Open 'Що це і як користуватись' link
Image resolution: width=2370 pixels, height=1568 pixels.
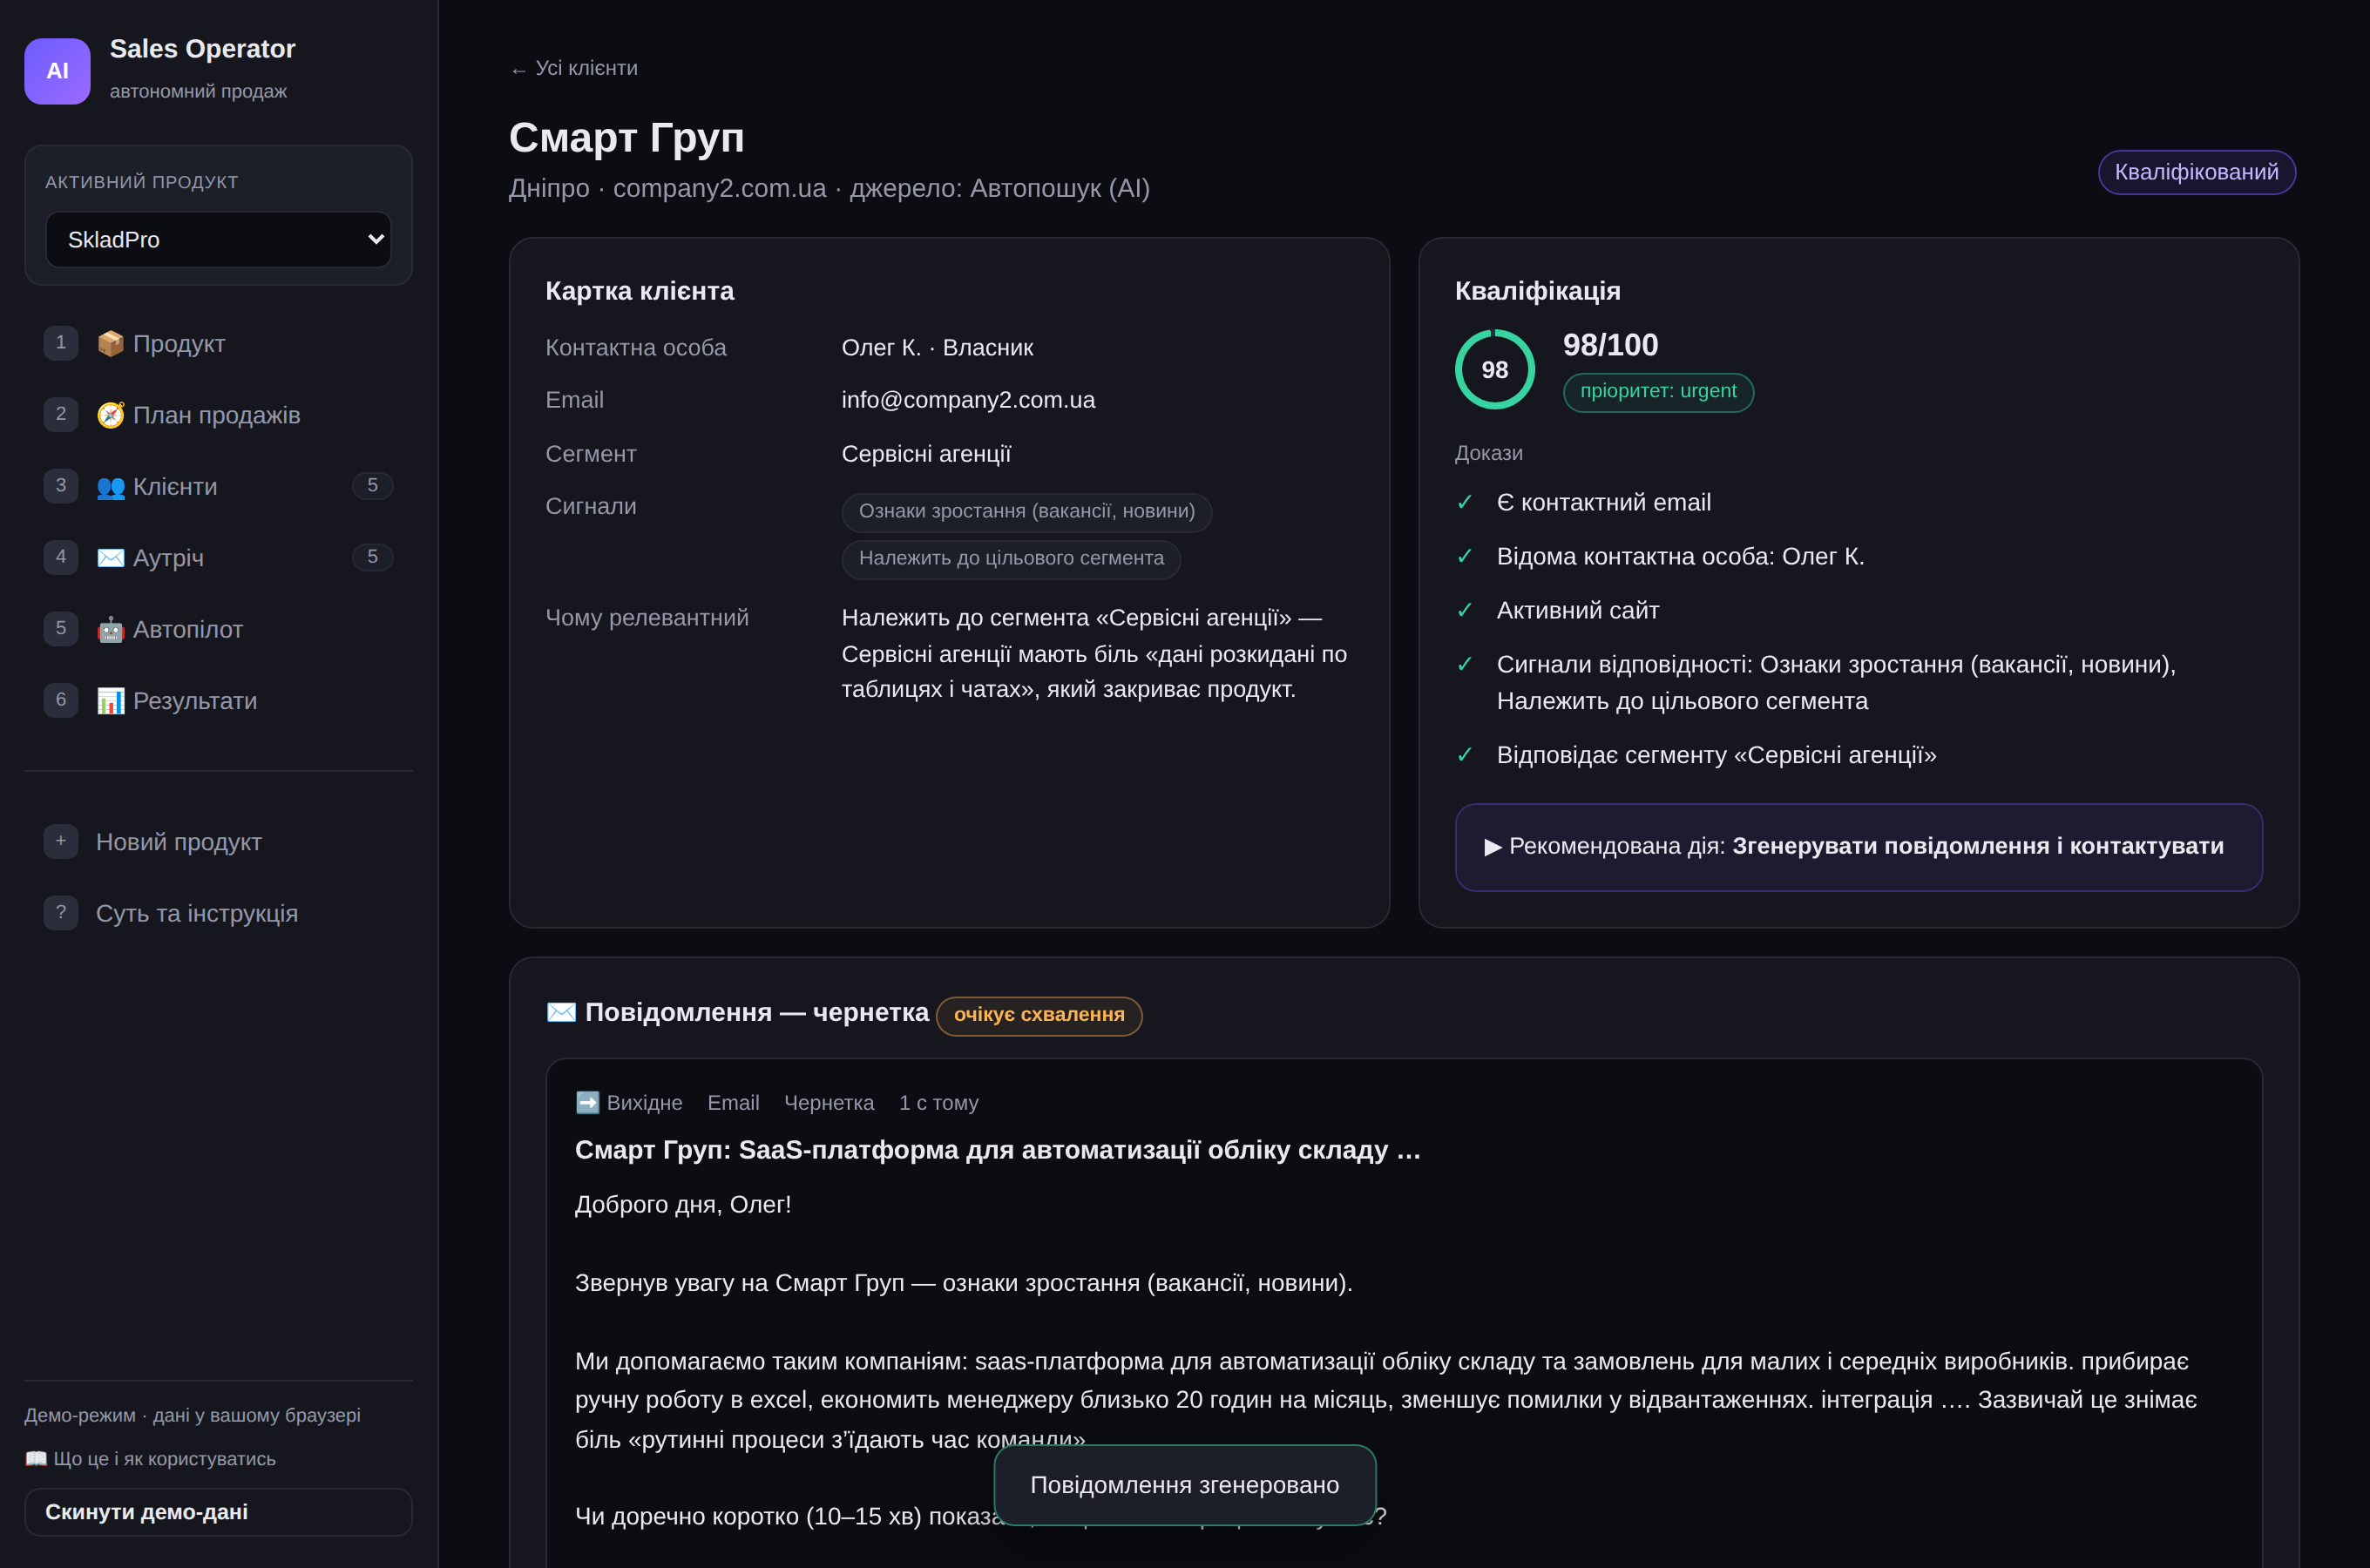click(150, 1459)
